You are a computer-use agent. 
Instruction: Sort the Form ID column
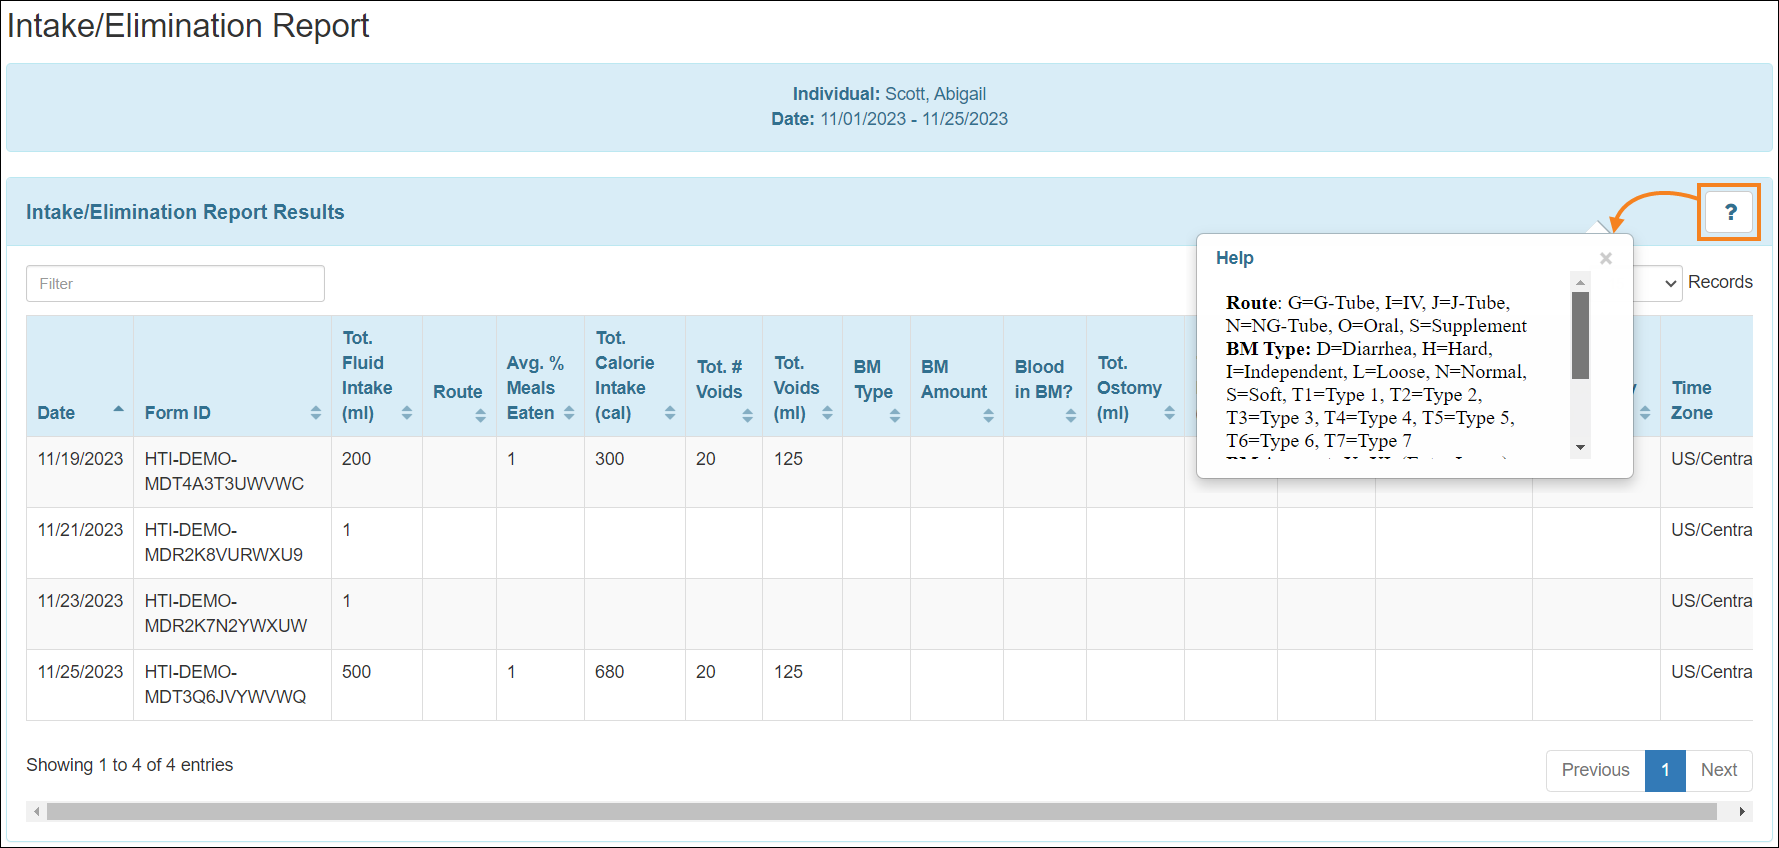pos(316,413)
